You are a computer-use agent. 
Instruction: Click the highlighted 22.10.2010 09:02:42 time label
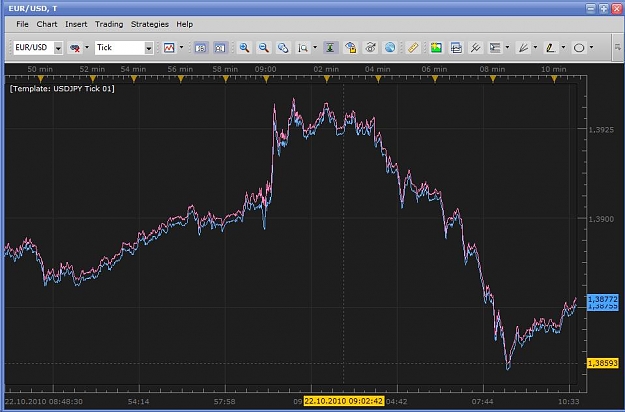pyautogui.click(x=344, y=401)
